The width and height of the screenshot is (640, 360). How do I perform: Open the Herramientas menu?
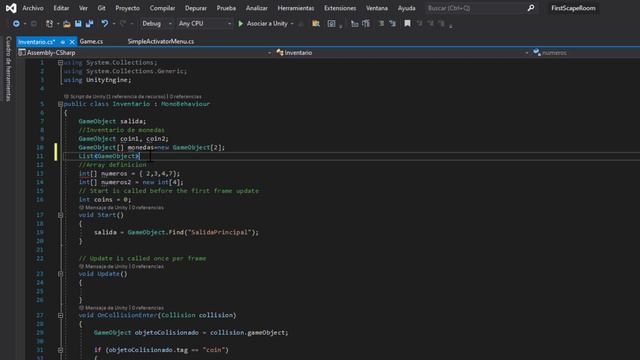click(296, 8)
